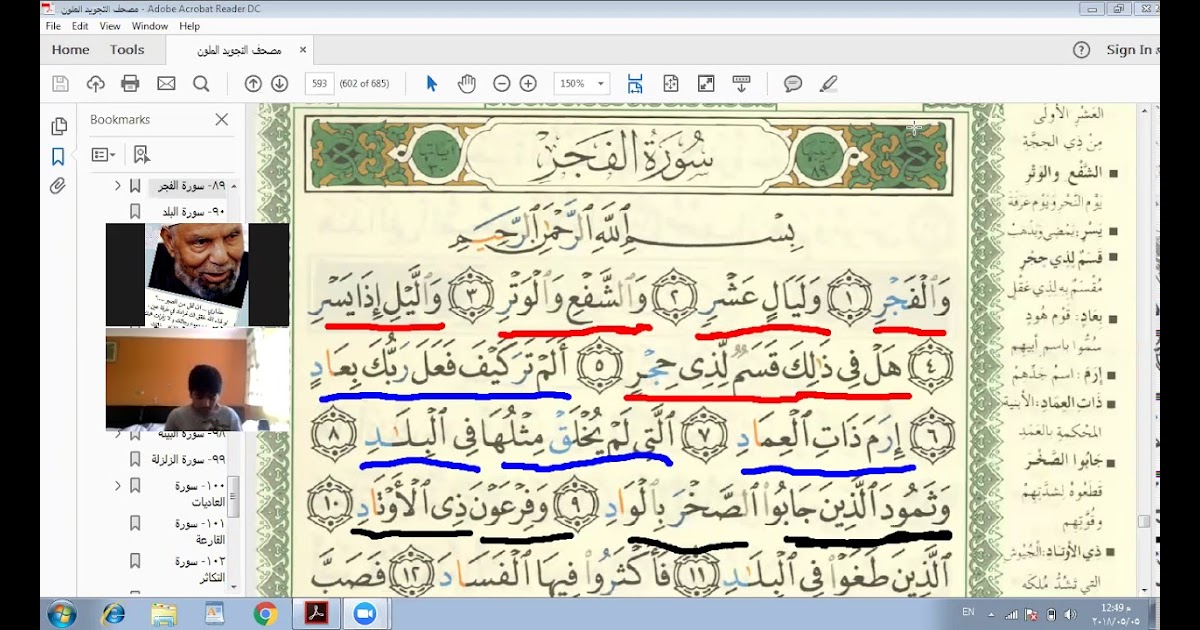Open Internet Explorer from the taskbar
The width and height of the screenshot is (1200, 630).
(114, 614)
